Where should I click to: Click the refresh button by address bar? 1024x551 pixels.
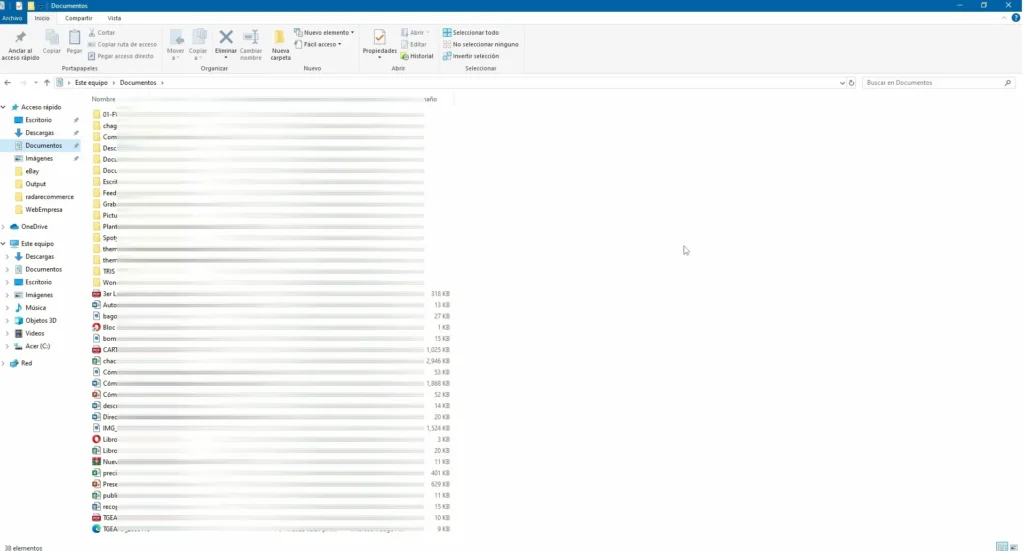click(x=851, y=83)
